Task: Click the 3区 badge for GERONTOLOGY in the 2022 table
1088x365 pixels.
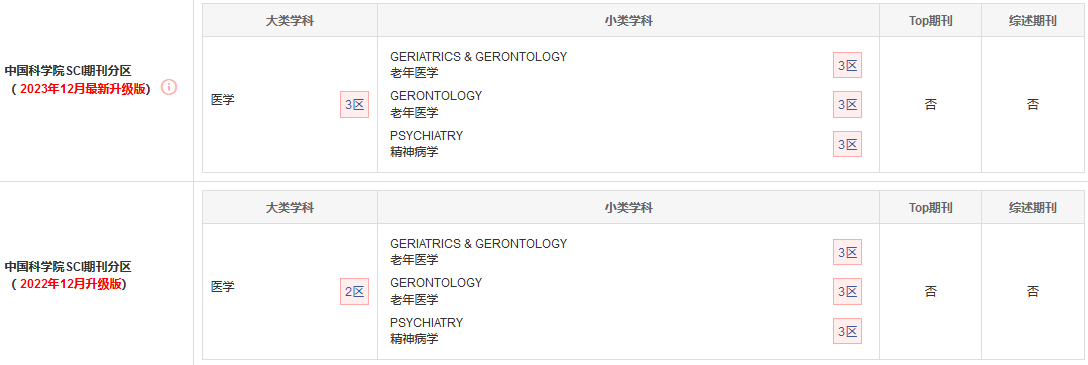Action: tap(847, 291)
